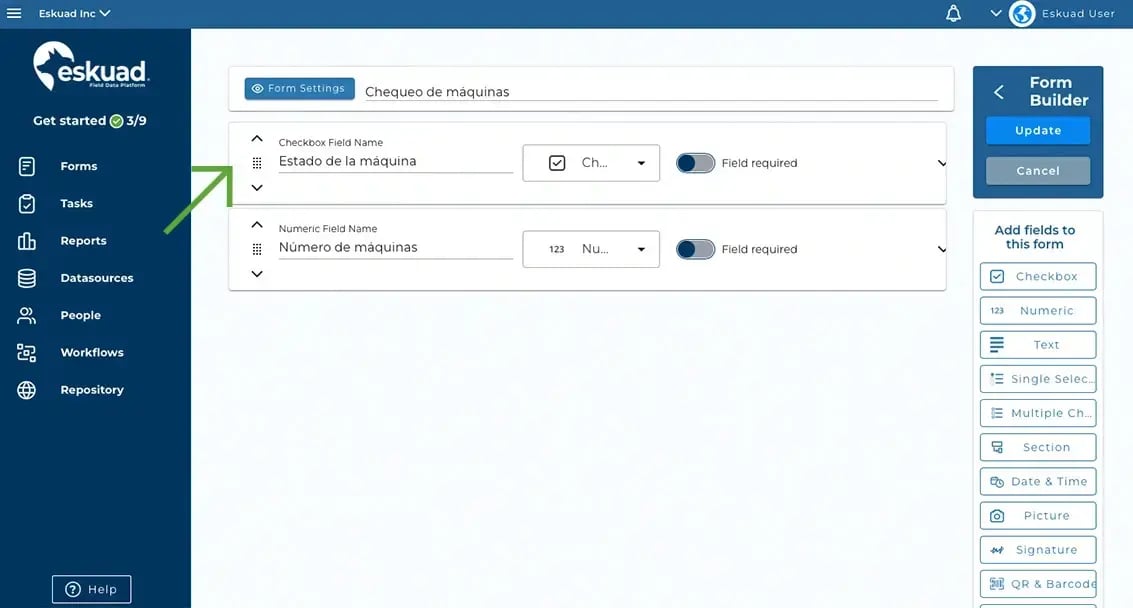
Task: Open the hamburger menu
Action: point(13,13)
